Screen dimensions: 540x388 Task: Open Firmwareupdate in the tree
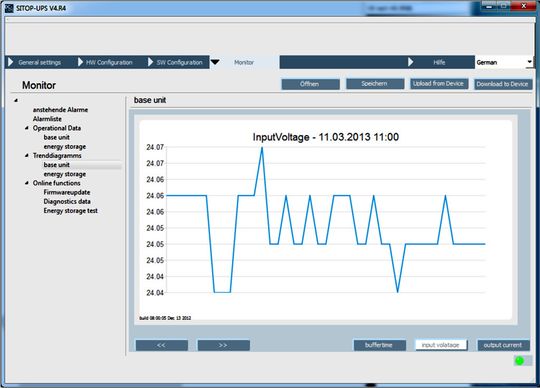tap(67, 192)
